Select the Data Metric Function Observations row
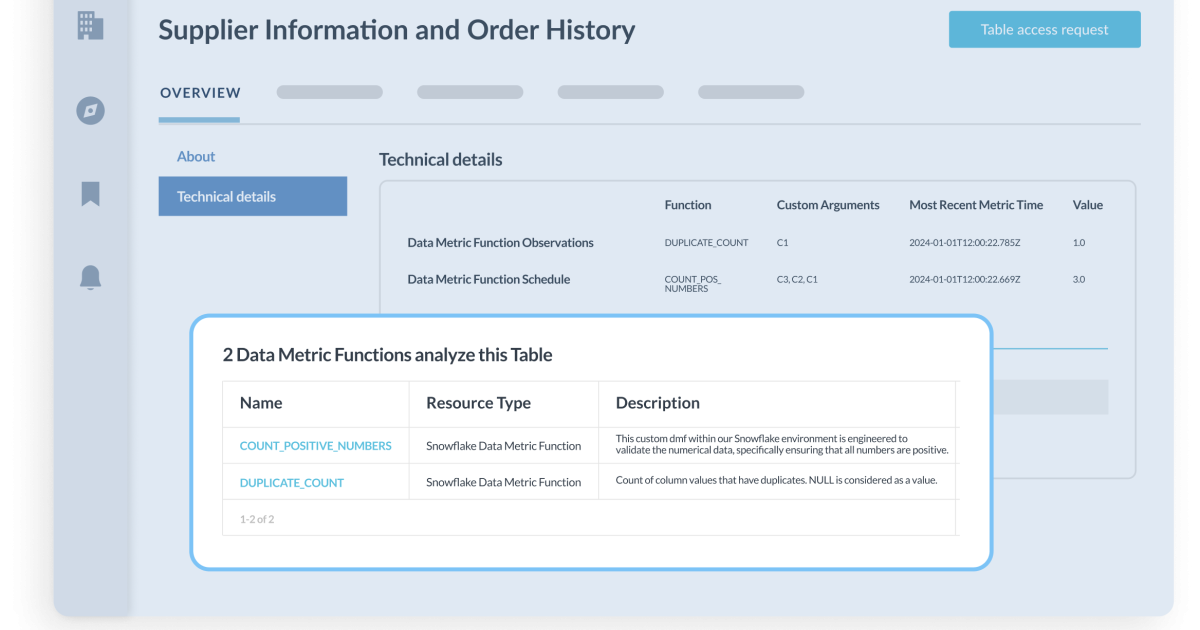 [x=500, y=243]
